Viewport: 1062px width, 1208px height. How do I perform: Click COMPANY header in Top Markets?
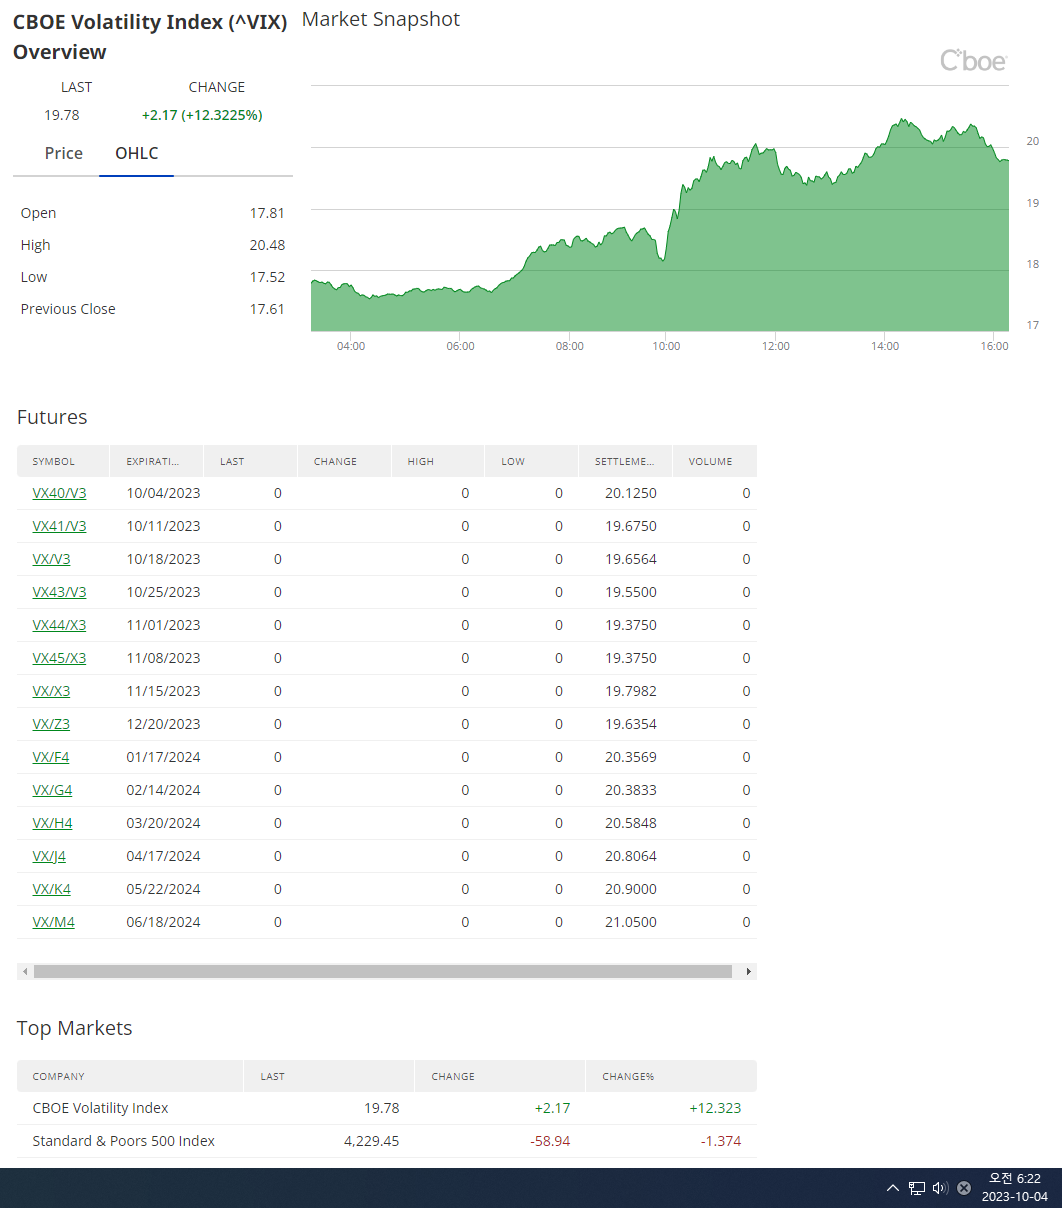tap(130, 1076)
